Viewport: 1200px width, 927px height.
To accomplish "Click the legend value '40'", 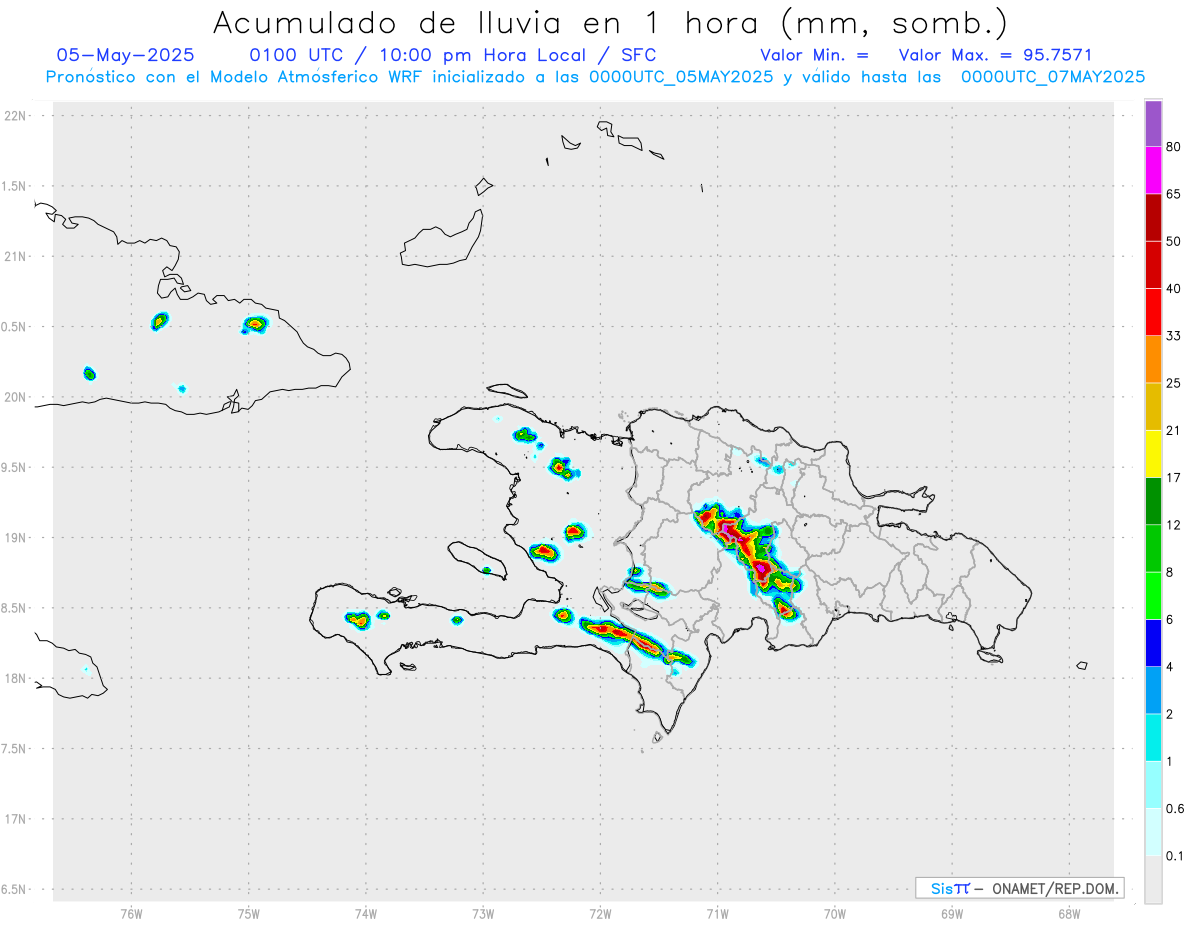I will click(x=1174, y=289).
